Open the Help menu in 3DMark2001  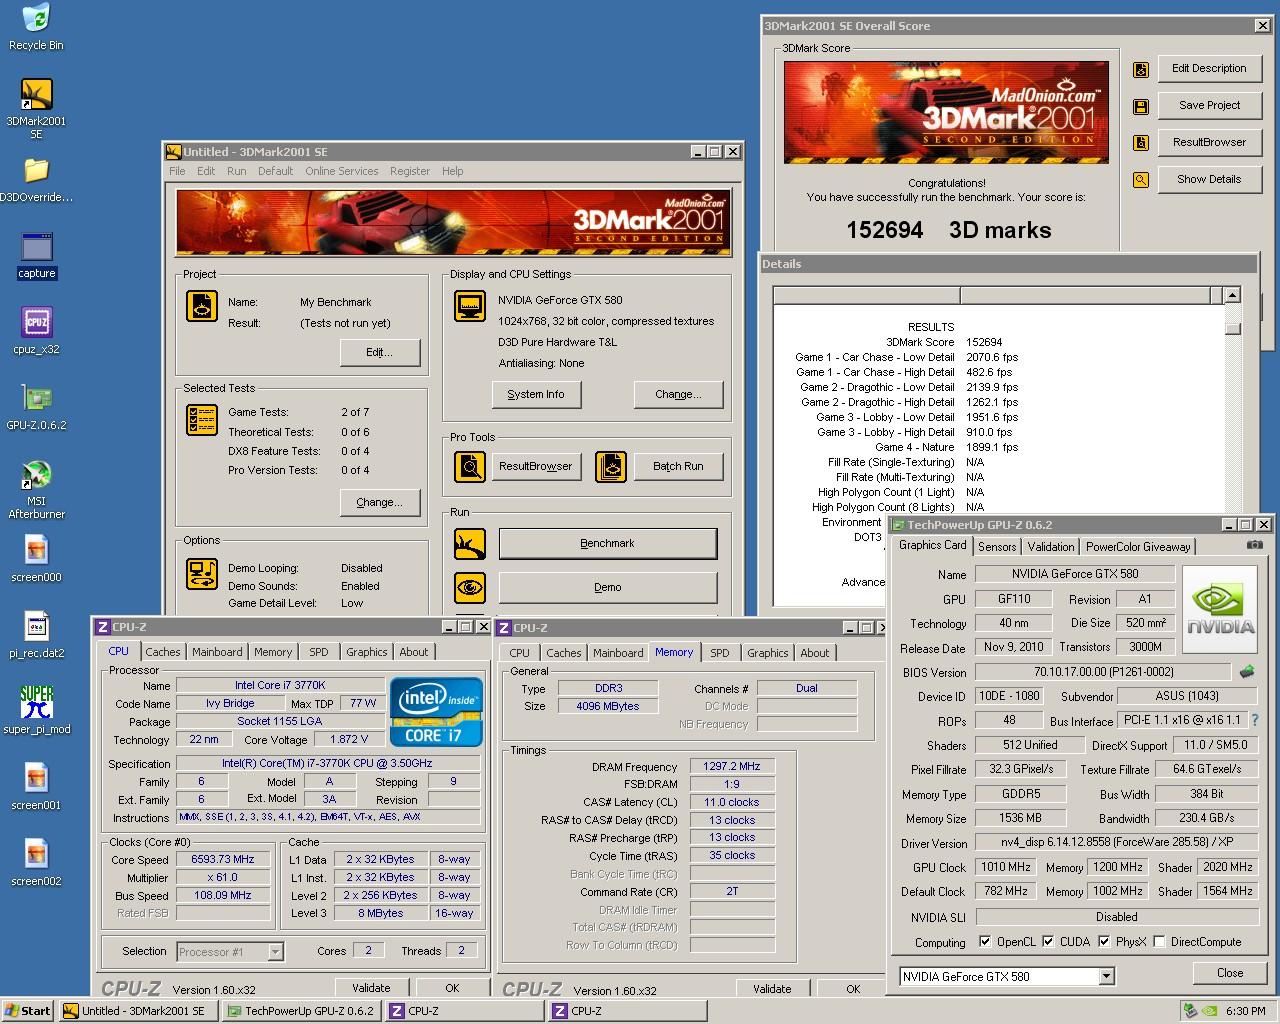pos(453,171)
